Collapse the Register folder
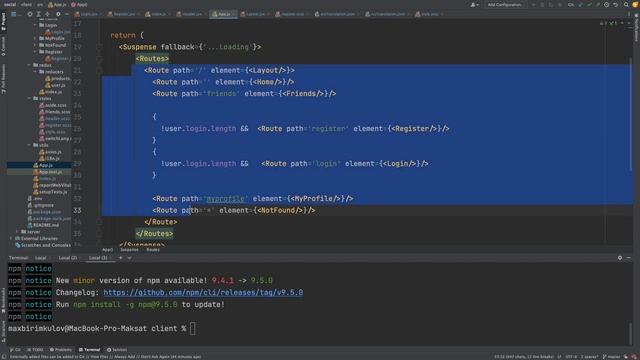Image resolution: width=640 pixels, height=360 pixels. pos(35,52)
